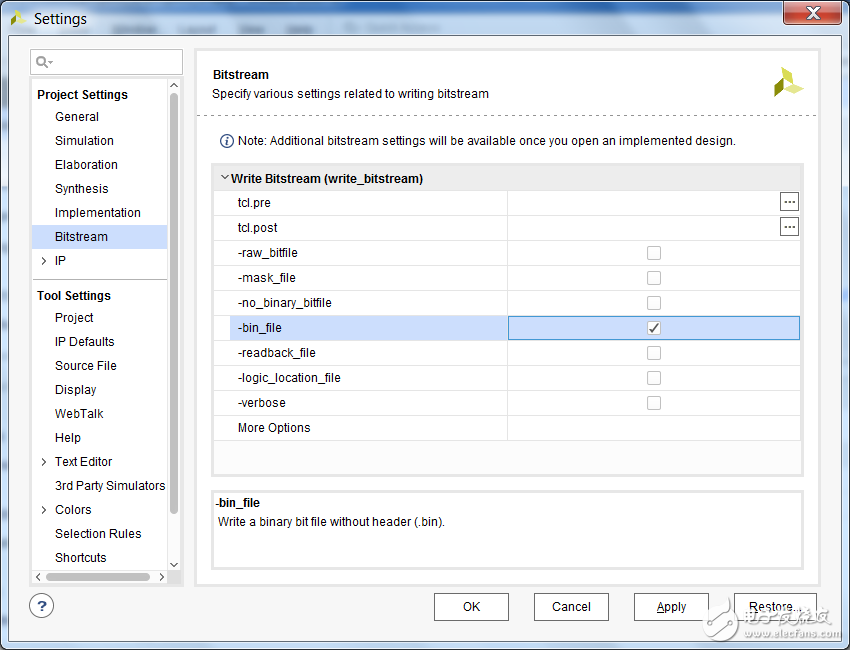Open the Implementation settings page
The height and width of the screenshot is (650, 850).
click(97, 213)
